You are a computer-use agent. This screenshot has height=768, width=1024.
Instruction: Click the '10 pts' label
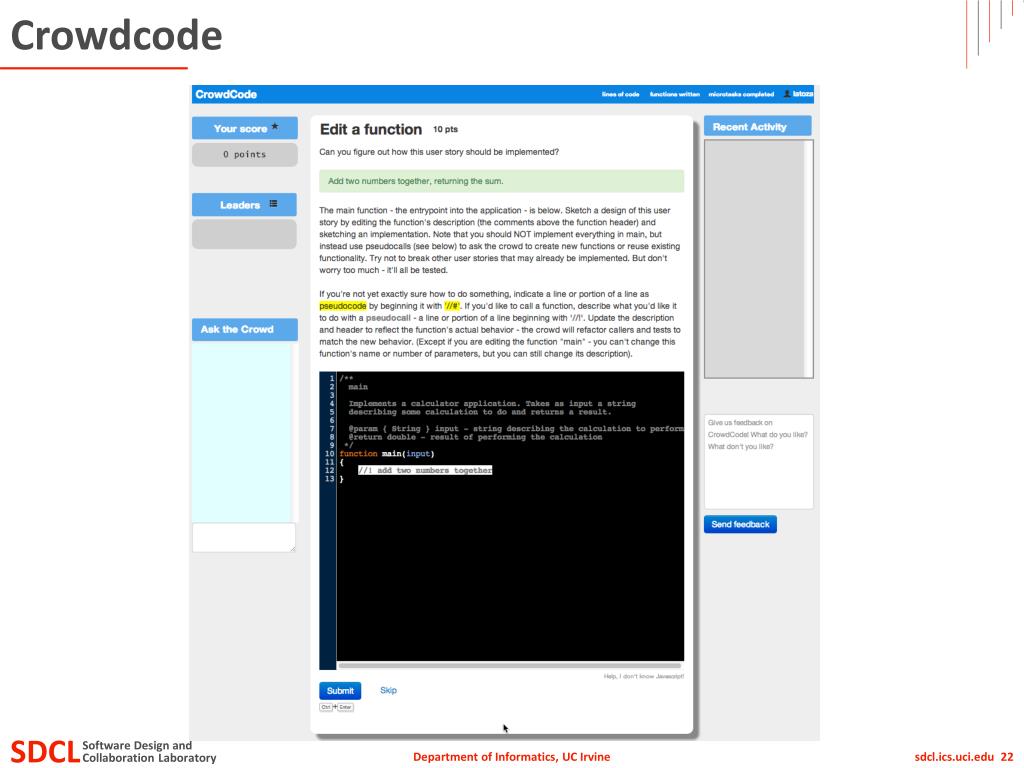pyautogui.click(x=445, y=129)
